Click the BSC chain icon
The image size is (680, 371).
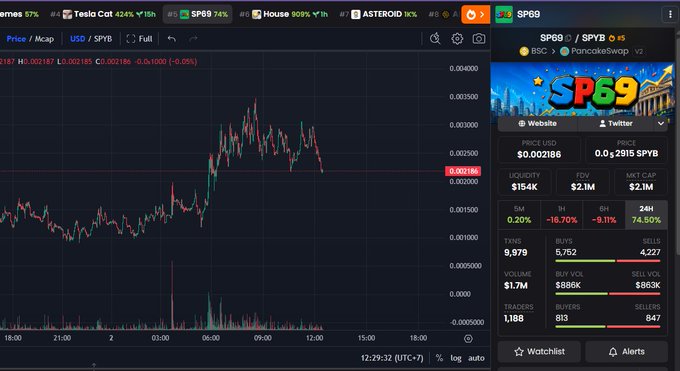524,51
